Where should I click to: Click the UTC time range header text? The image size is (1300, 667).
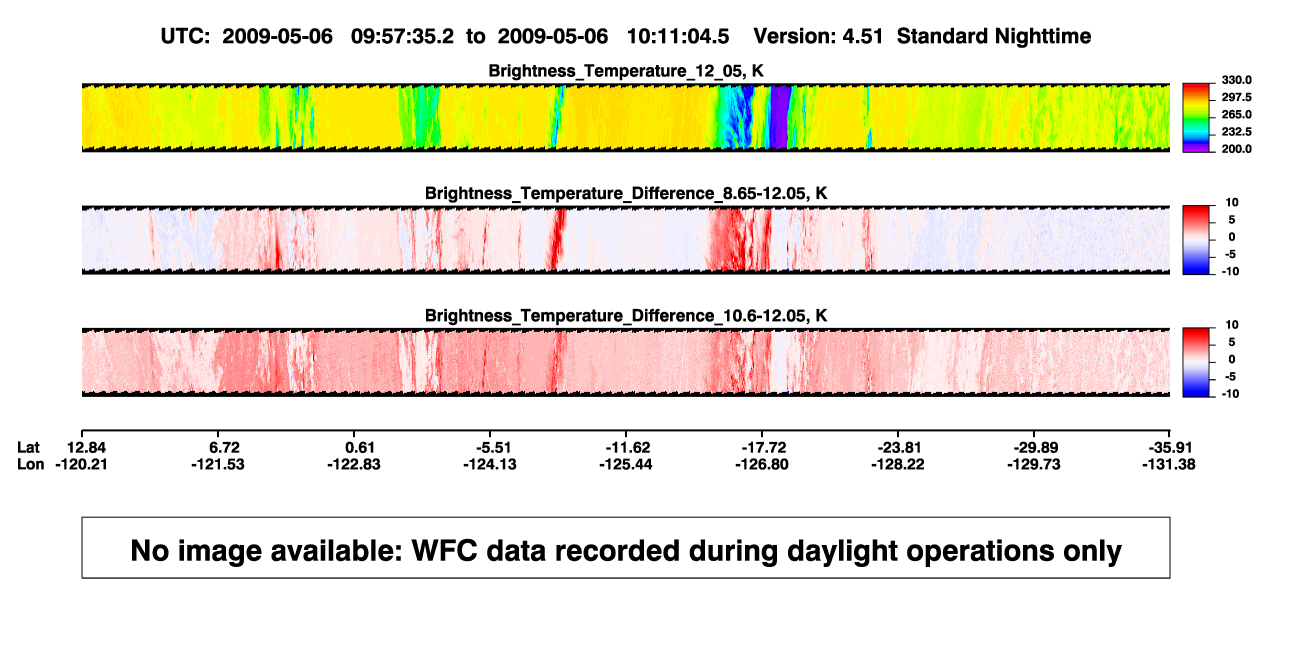[447, 36]
